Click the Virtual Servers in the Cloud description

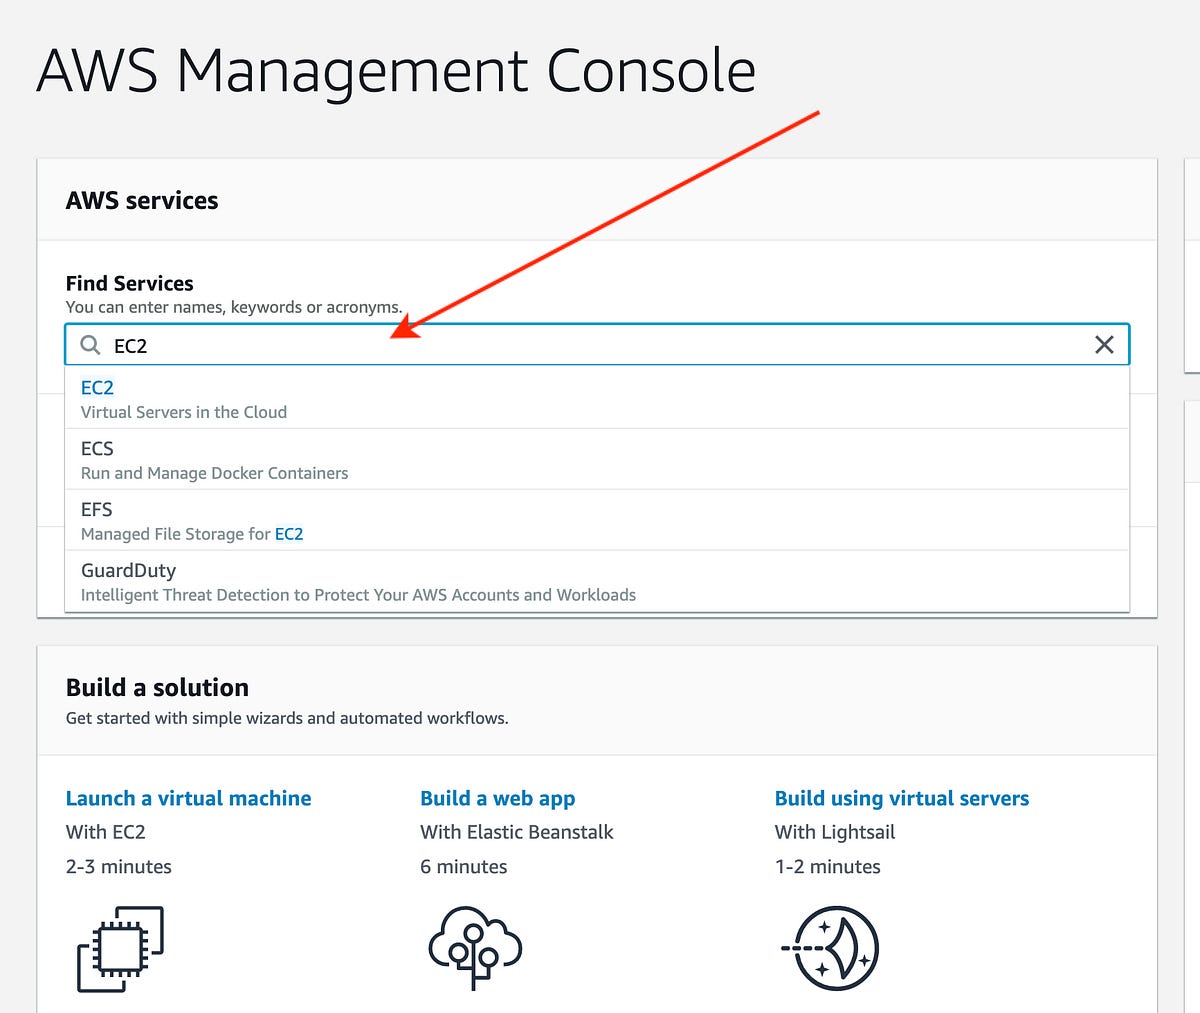pos(183,412)
